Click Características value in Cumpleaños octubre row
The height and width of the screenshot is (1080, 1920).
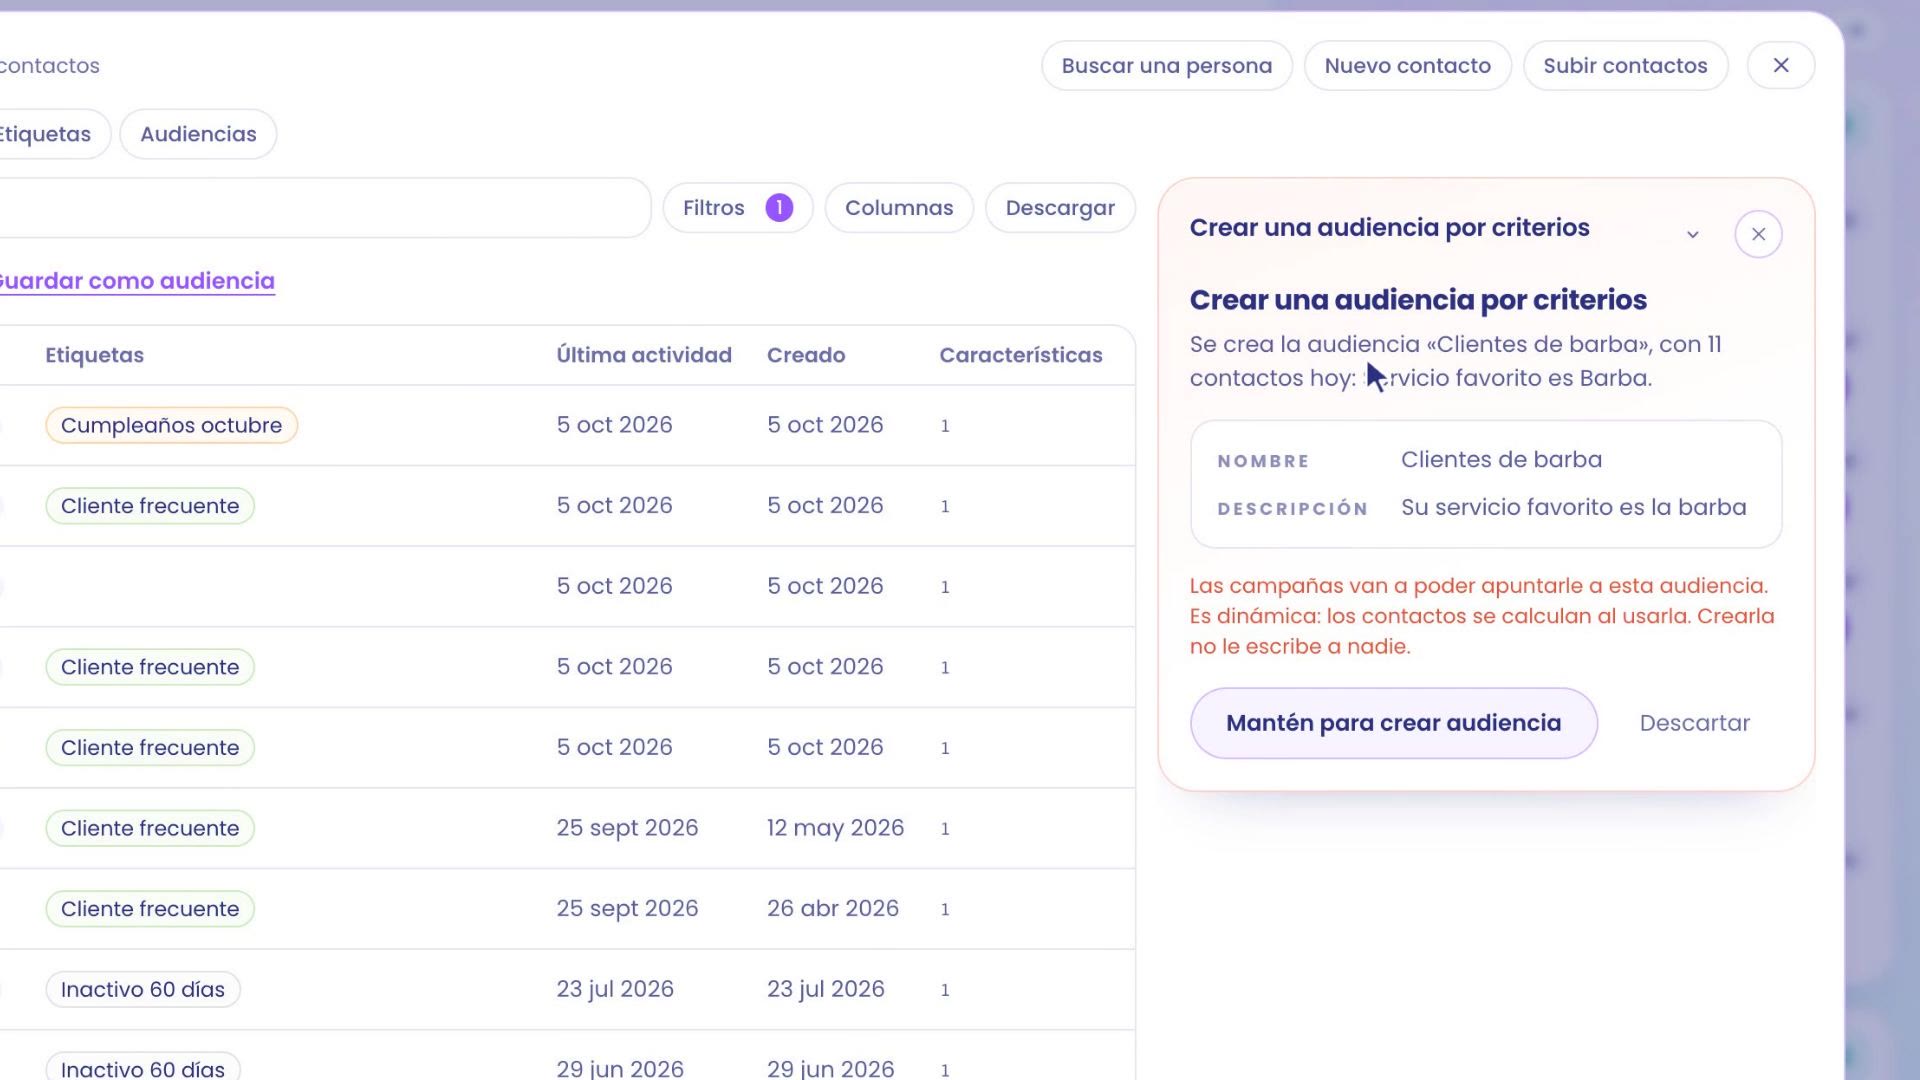(x=945, y=426)
